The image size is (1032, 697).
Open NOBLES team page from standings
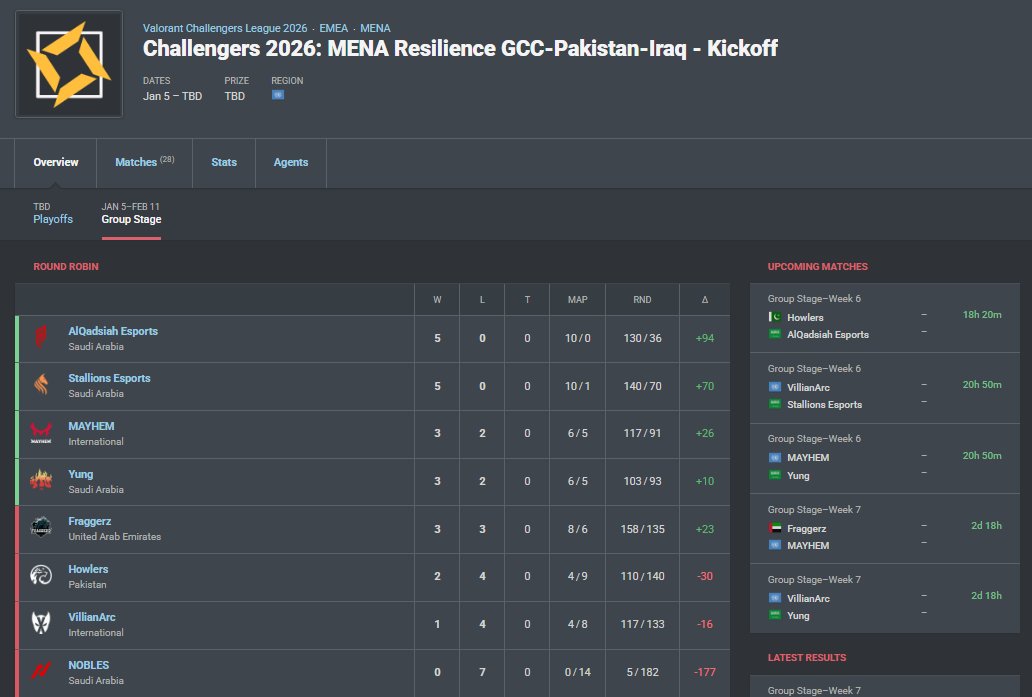click(89, 665)
